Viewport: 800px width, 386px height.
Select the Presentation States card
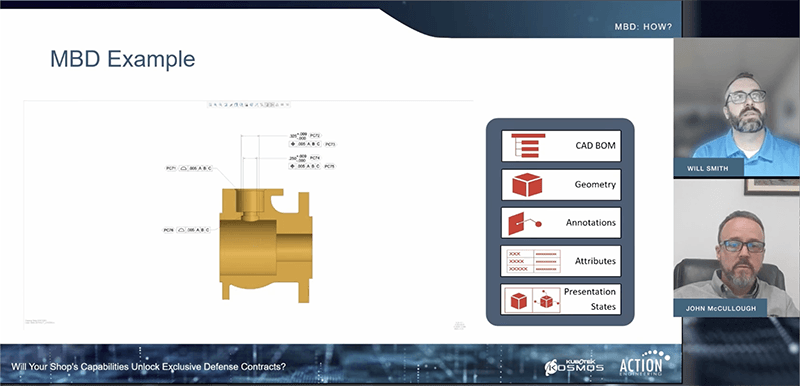561,300
